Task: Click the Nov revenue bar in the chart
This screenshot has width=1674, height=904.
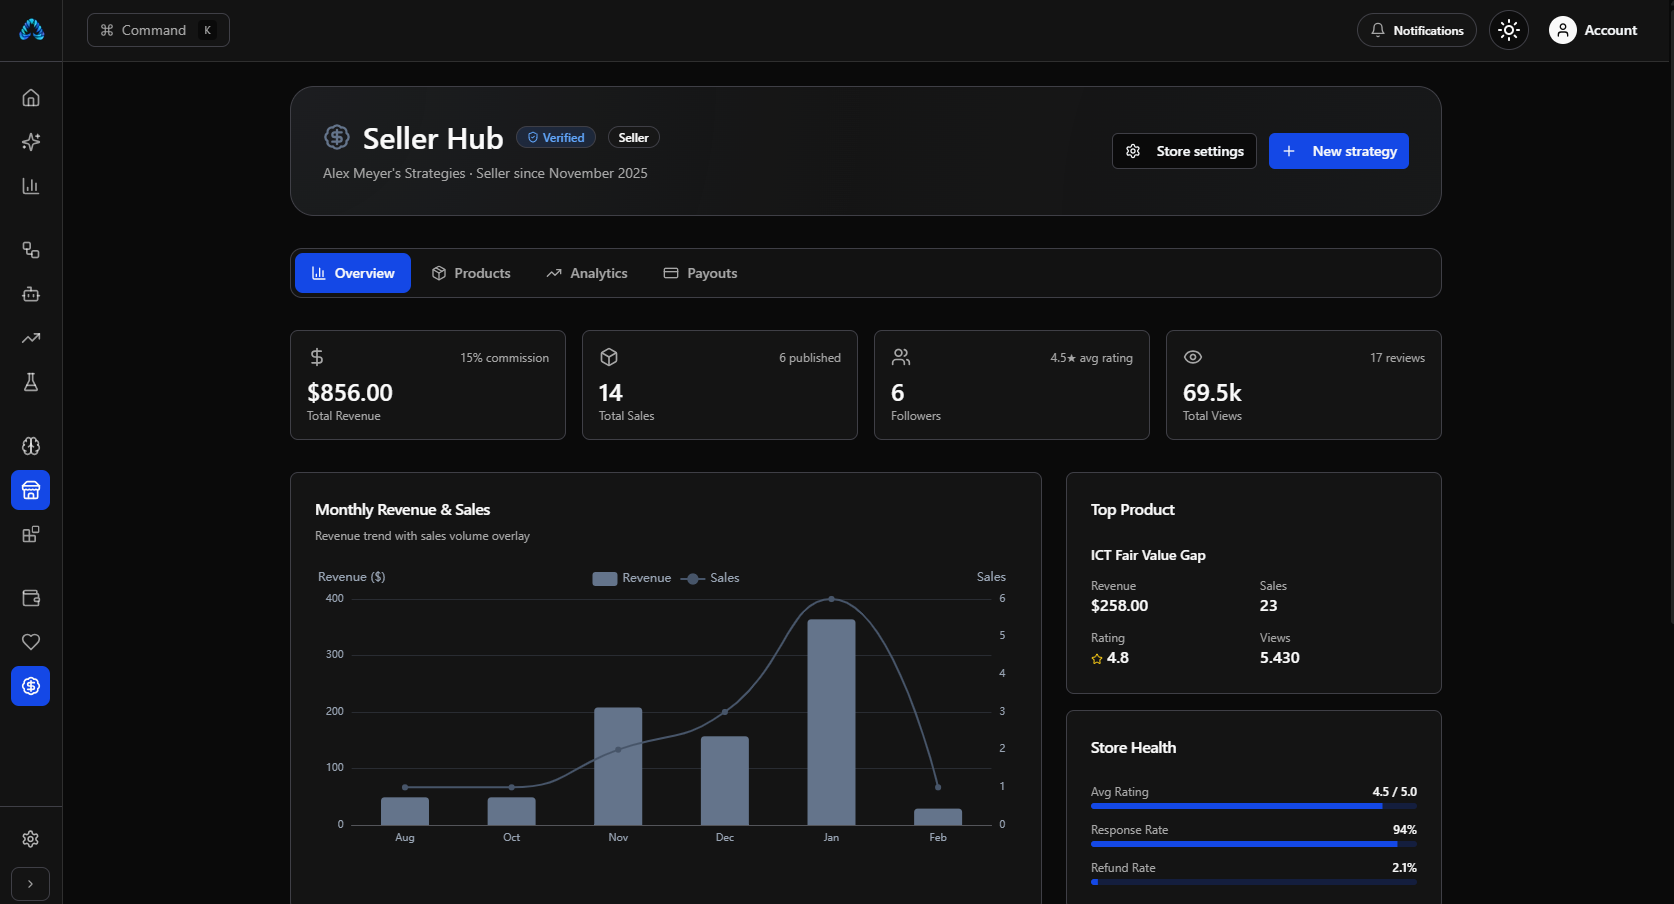Action: coord(618,766)
